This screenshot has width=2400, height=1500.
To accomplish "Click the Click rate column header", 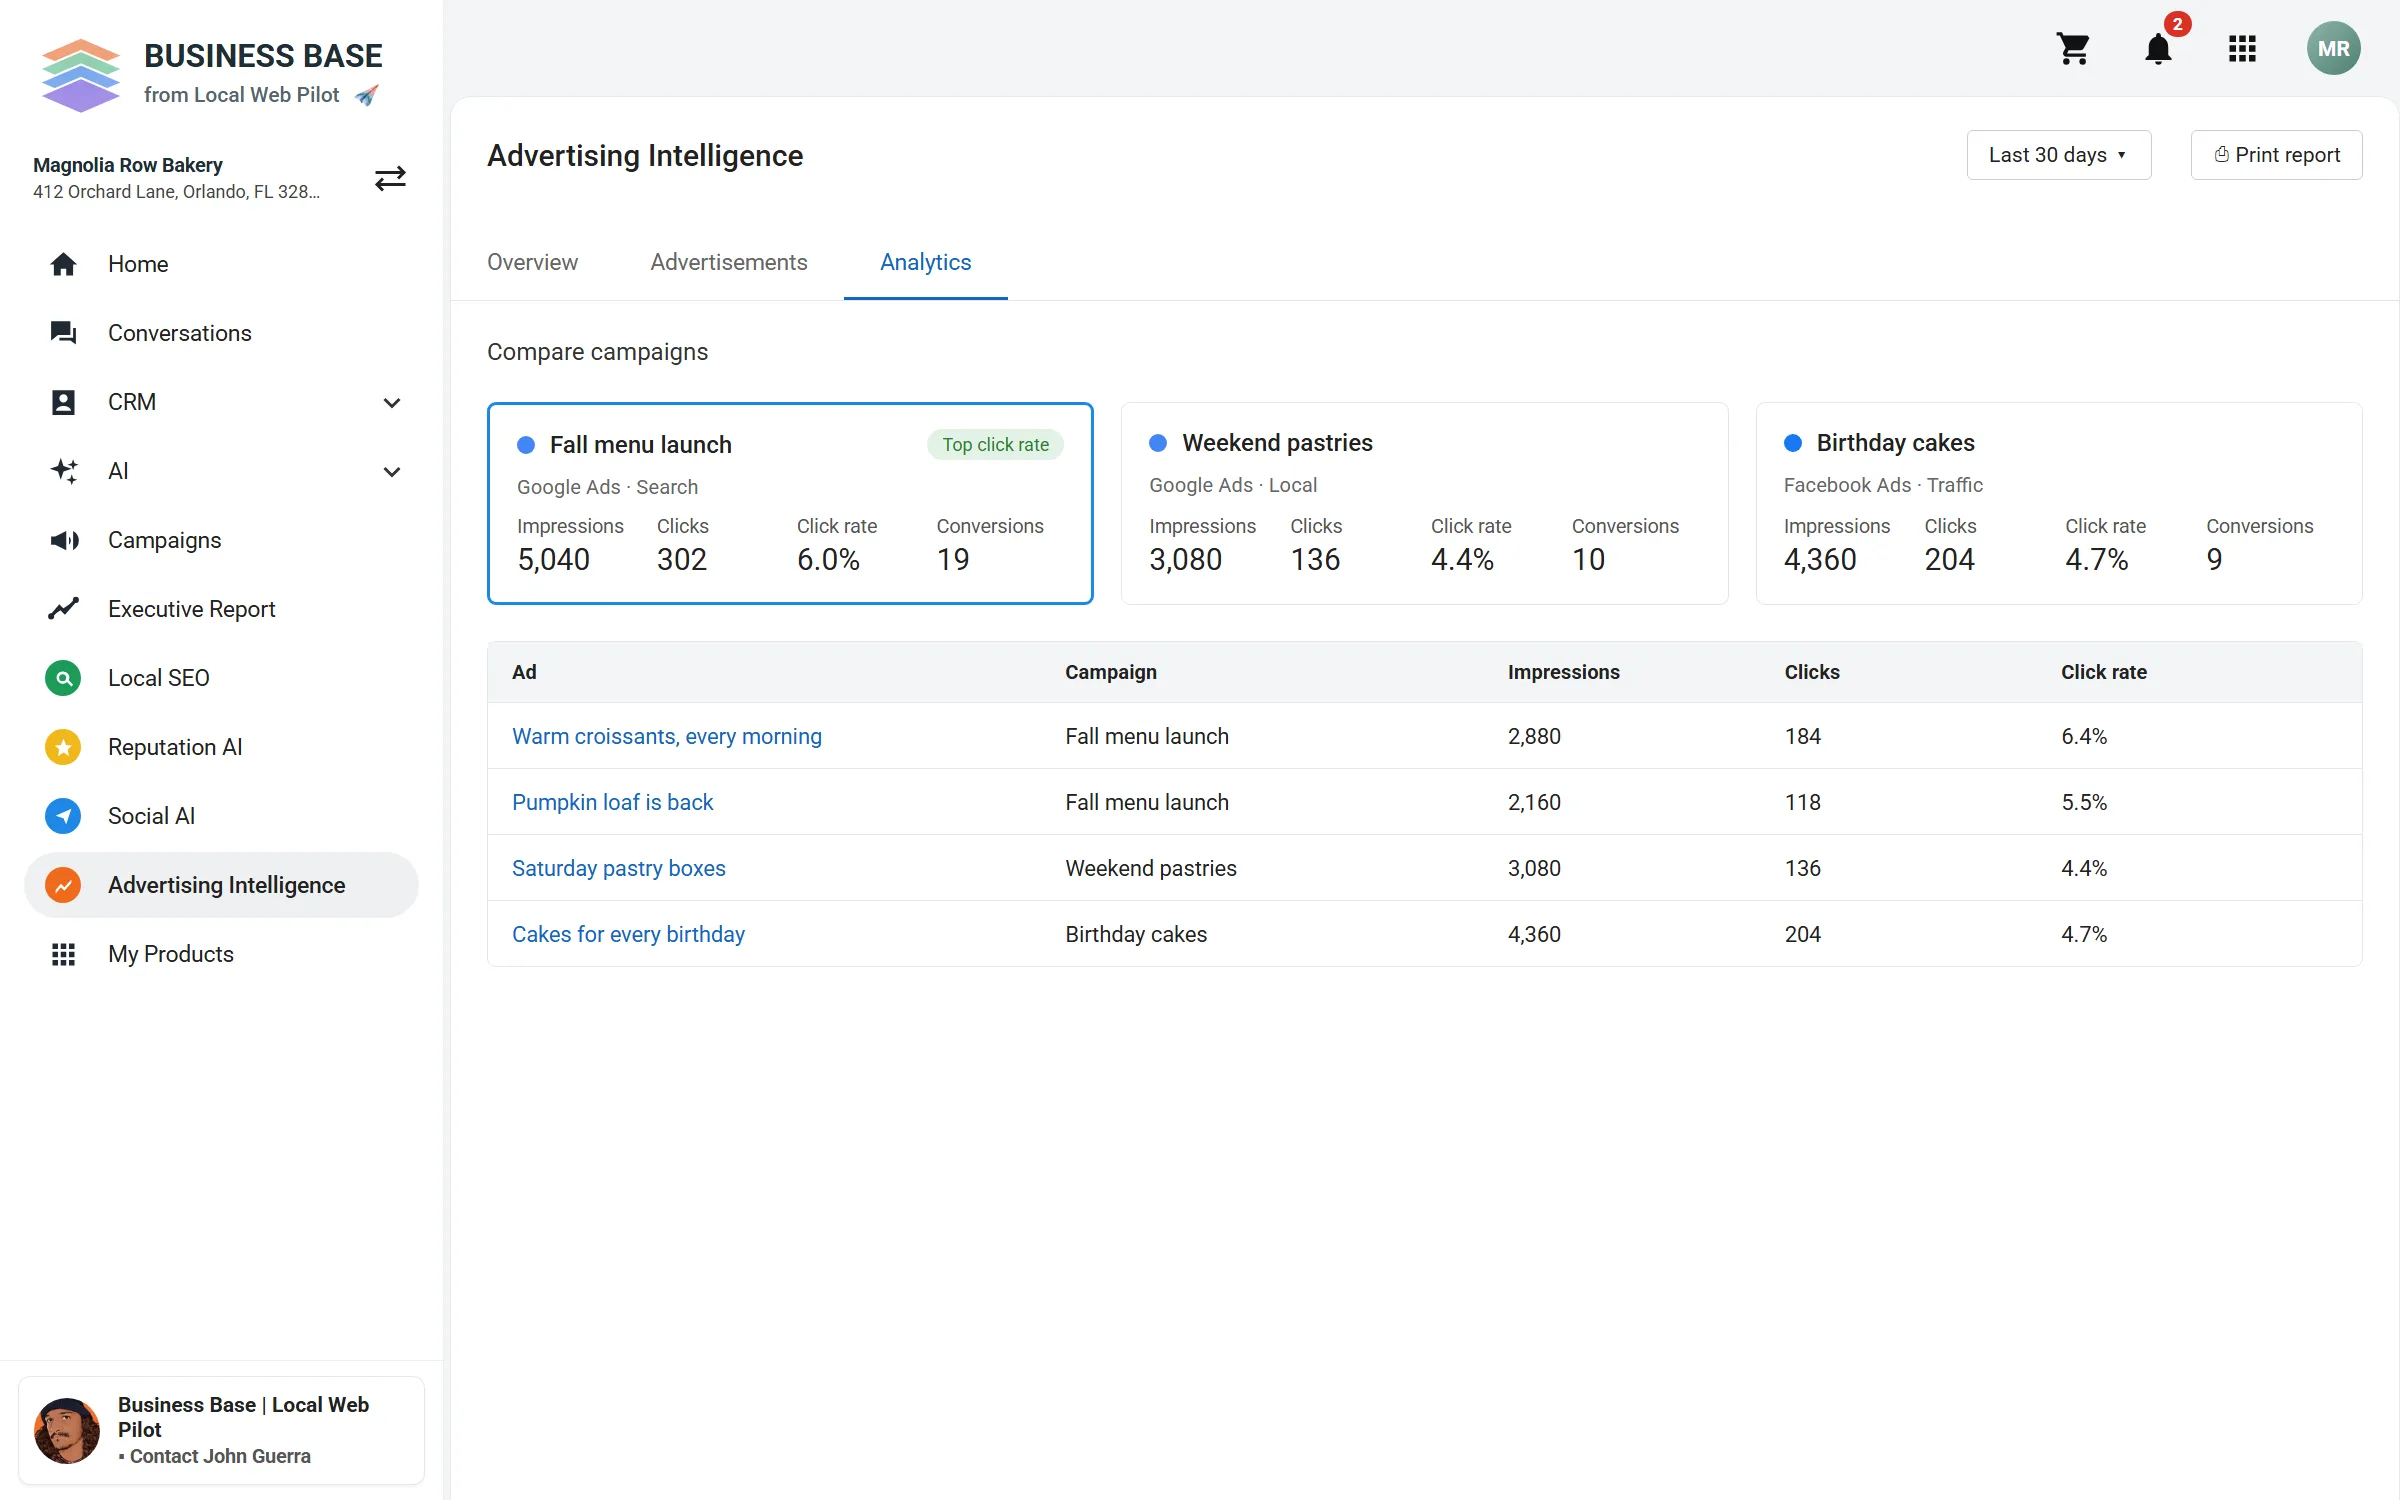I will [x=2103, y=672].
